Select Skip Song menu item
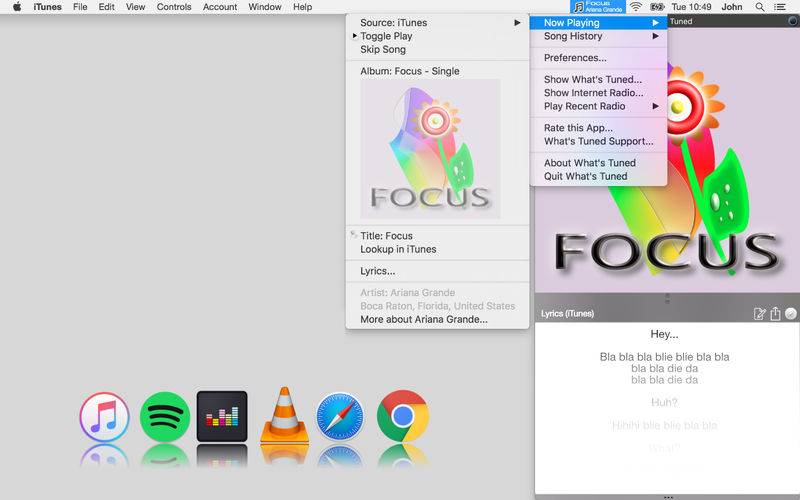800x500 pixels. 437,49
